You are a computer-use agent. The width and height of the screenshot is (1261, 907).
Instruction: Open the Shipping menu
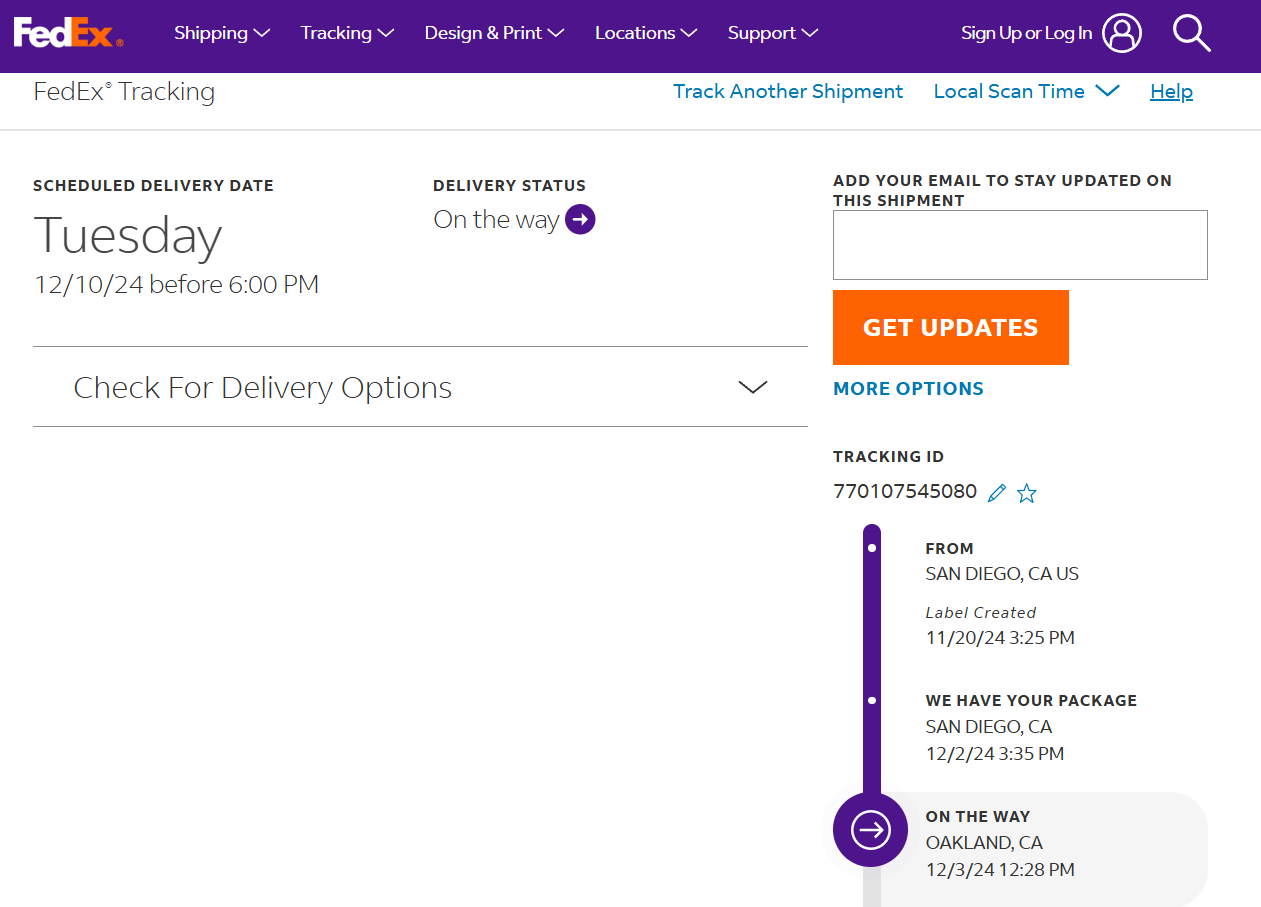click(222, 33)
